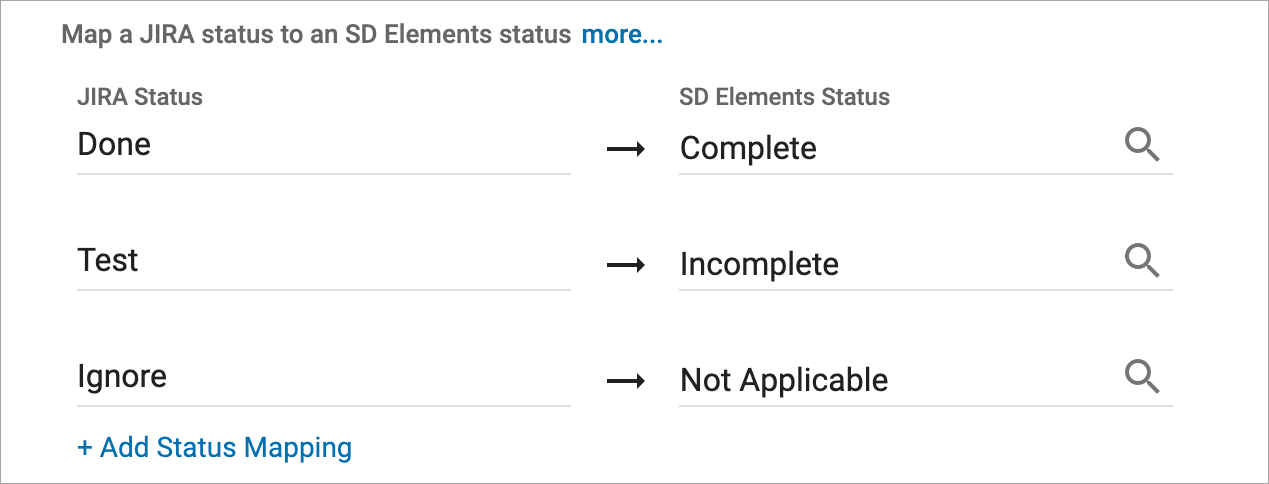Click the plus sign before Add Status Mapping
1269x484 pixels.
click(x=85, y=447)
